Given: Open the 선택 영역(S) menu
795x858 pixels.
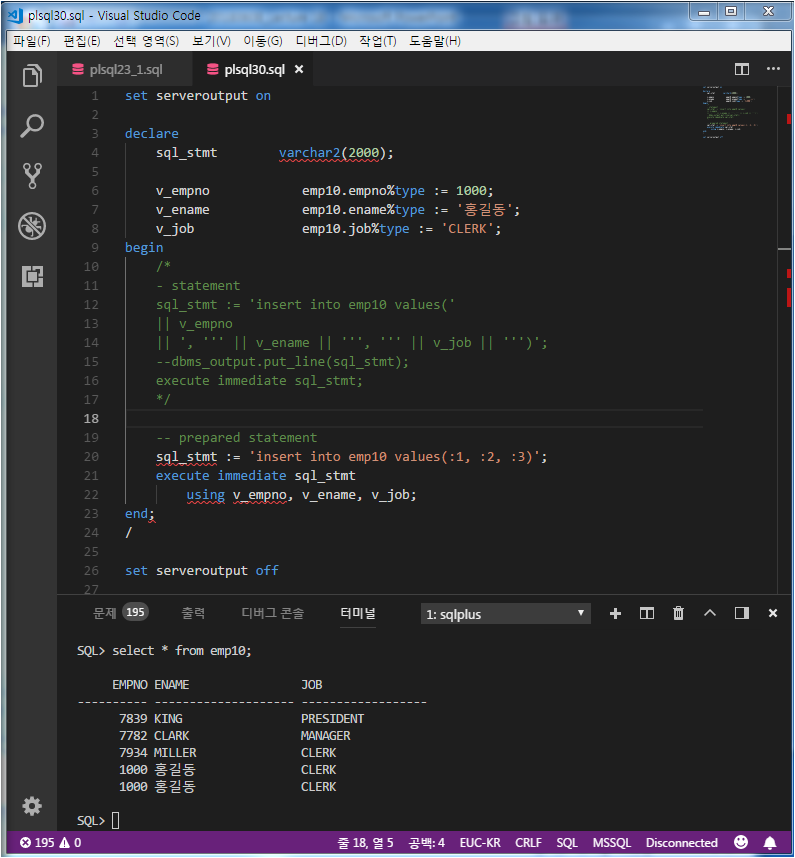Looking at the screenshot, I should (146, 41).
